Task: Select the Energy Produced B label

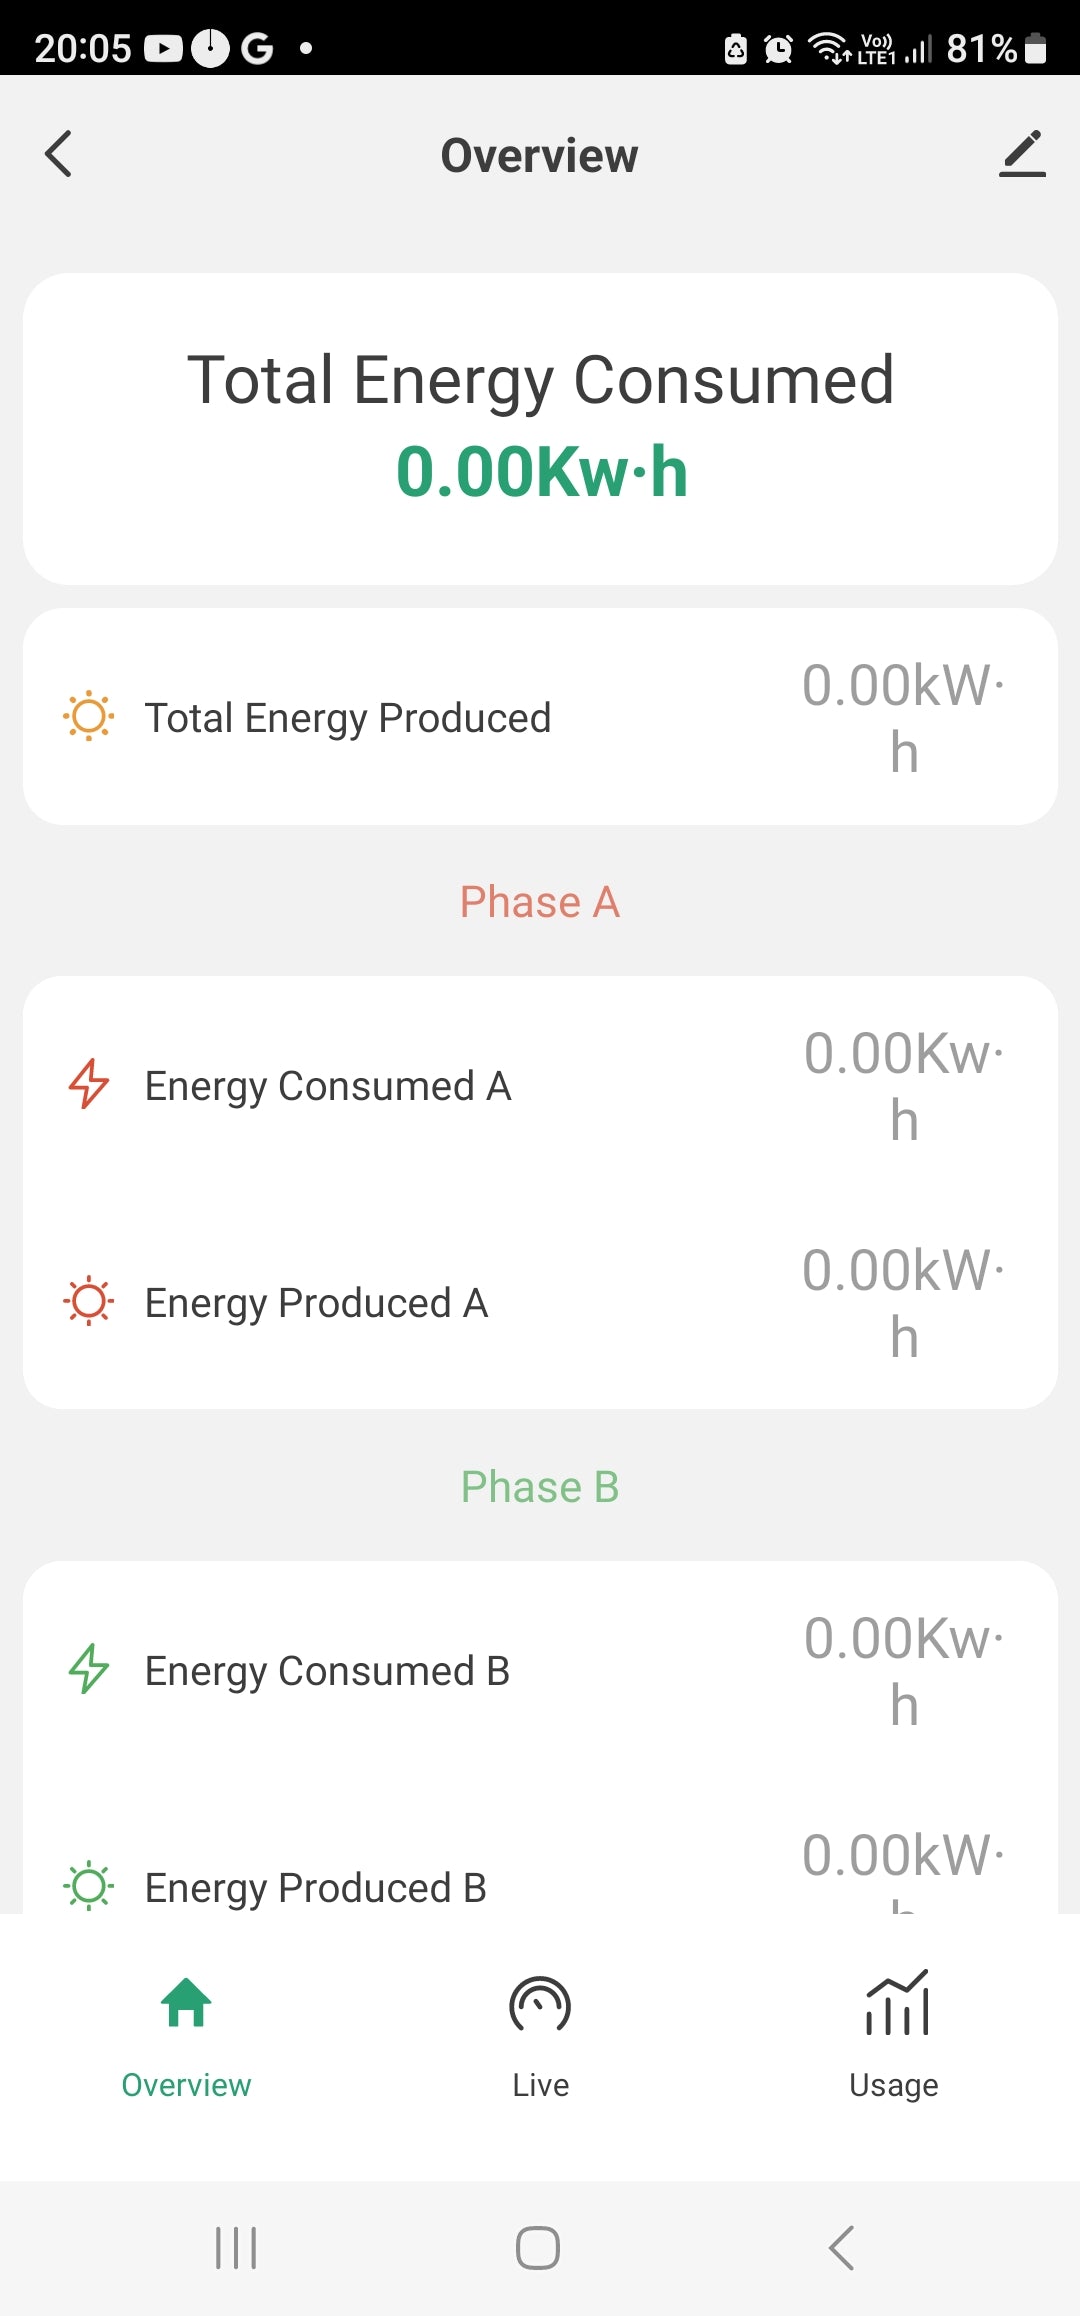Action: (x=315, y=1888)
